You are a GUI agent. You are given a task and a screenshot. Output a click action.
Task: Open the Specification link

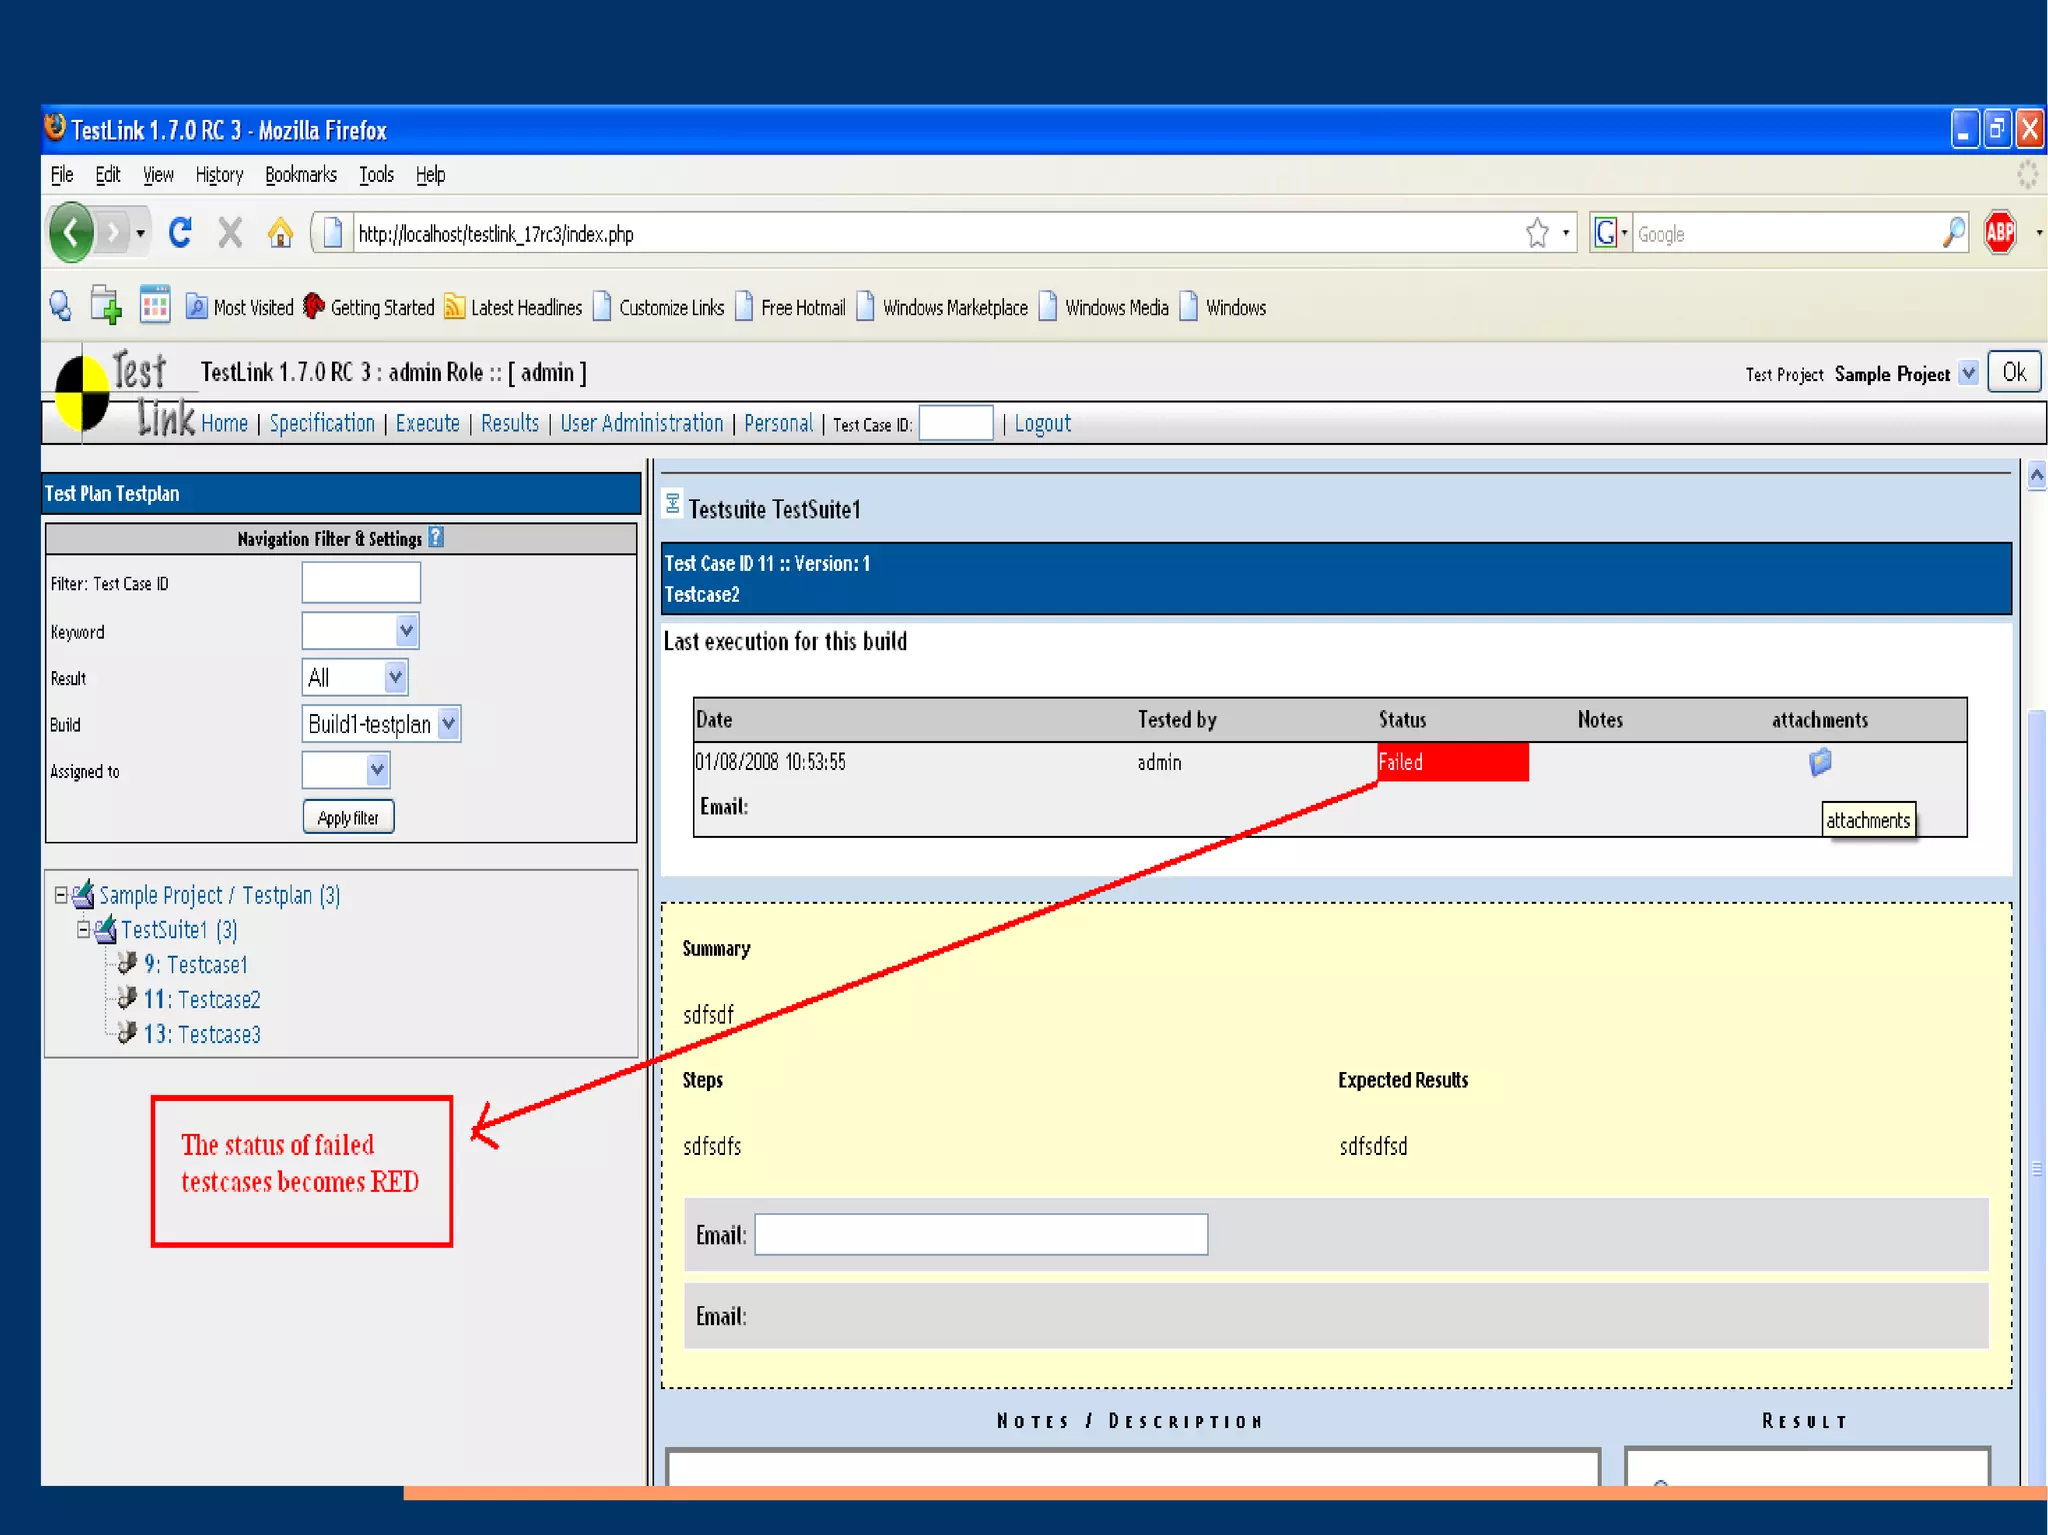pos(322,423)
